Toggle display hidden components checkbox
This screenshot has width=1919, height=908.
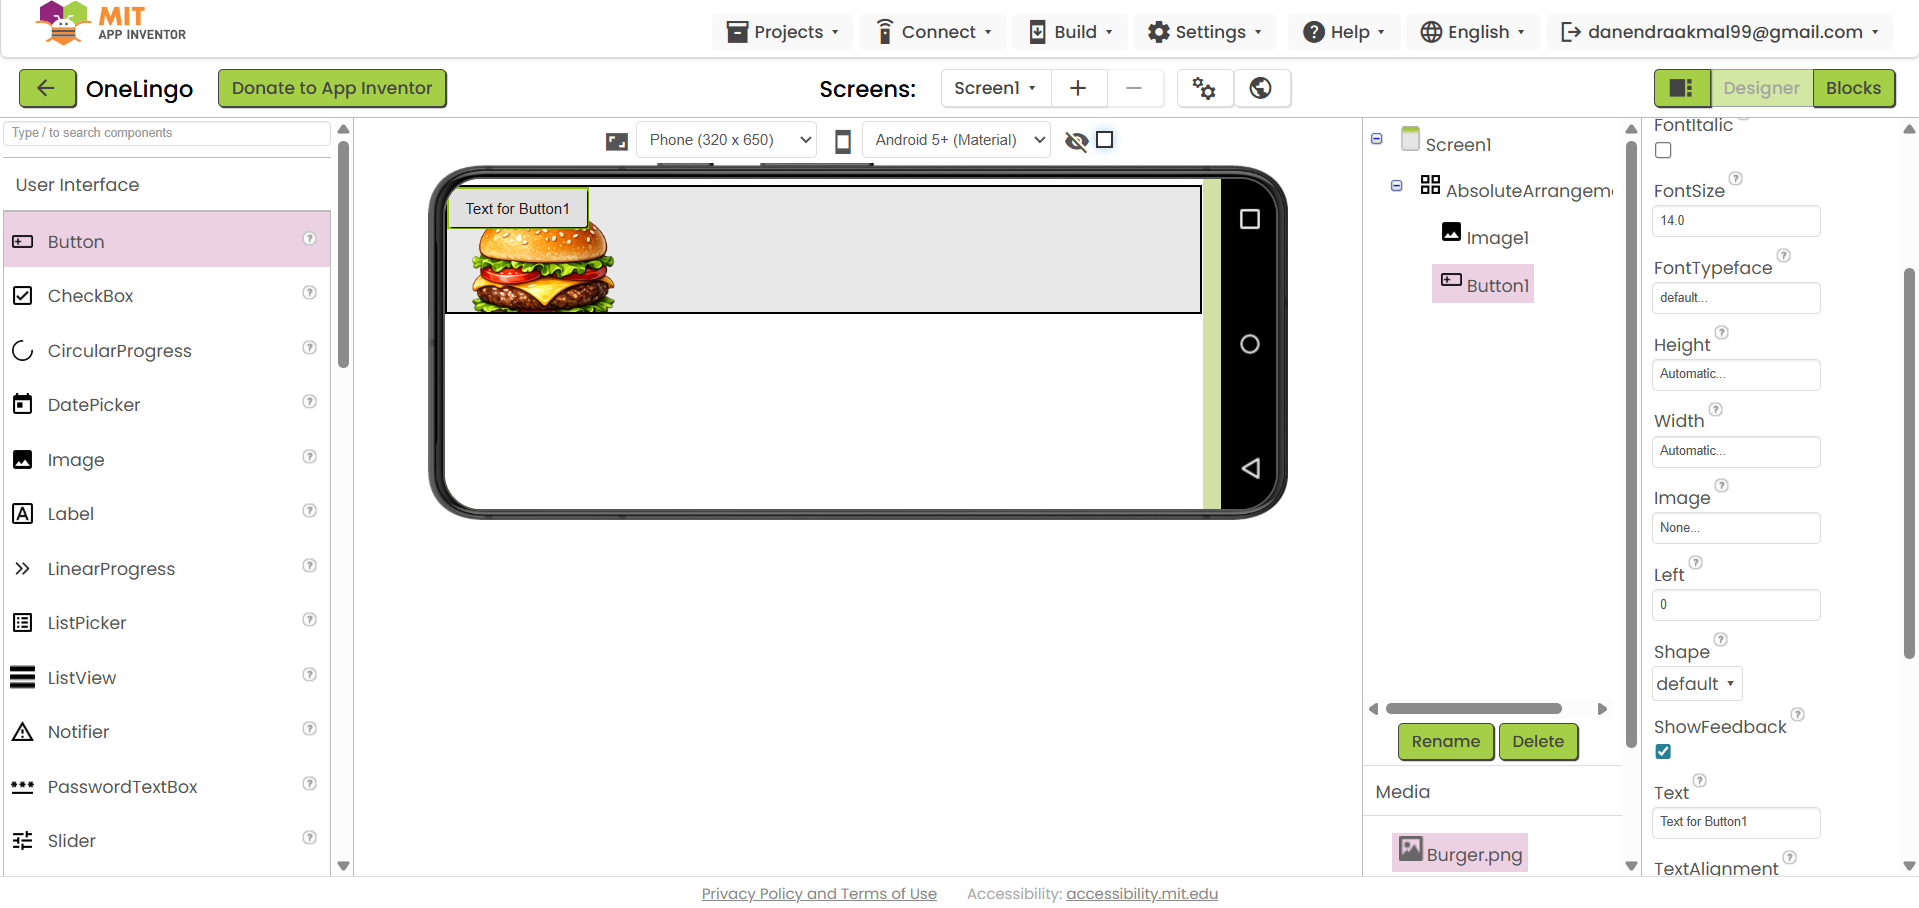[x=1105, y=140]
